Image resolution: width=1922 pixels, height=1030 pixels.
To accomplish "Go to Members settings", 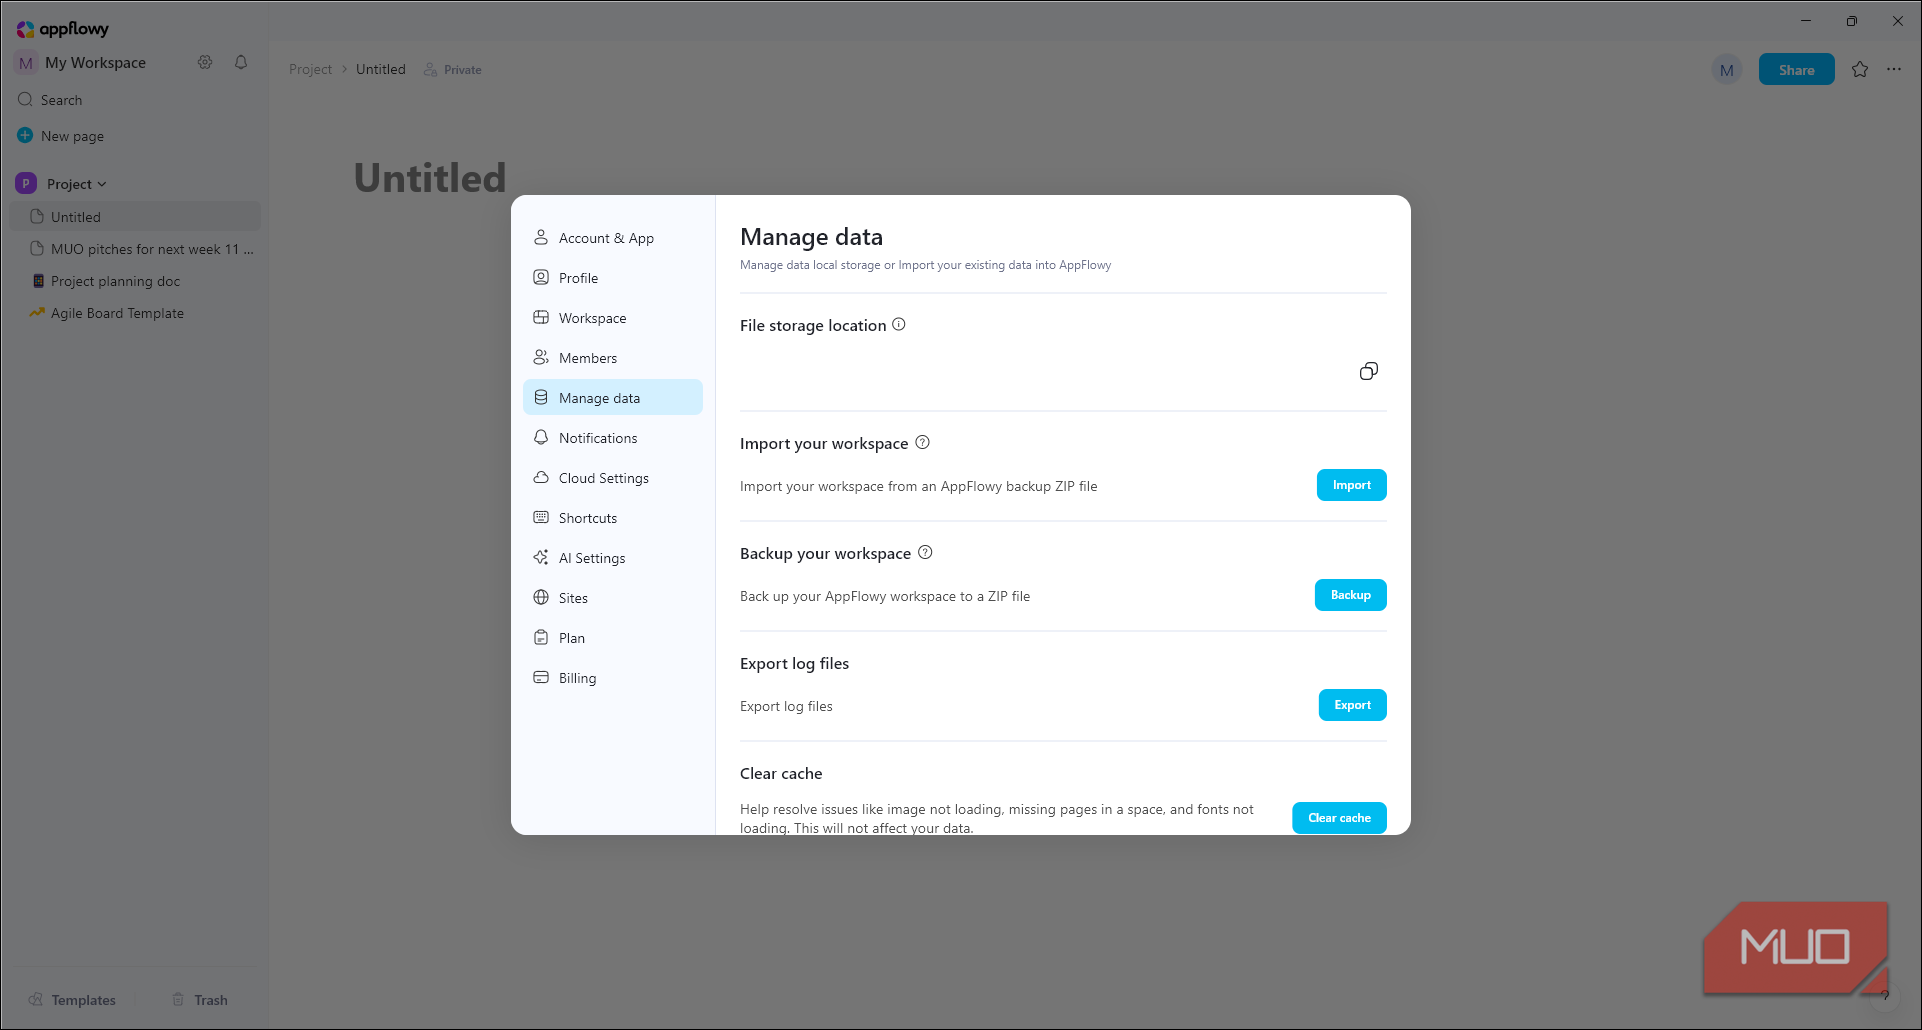I will click(x=613, y=358).
